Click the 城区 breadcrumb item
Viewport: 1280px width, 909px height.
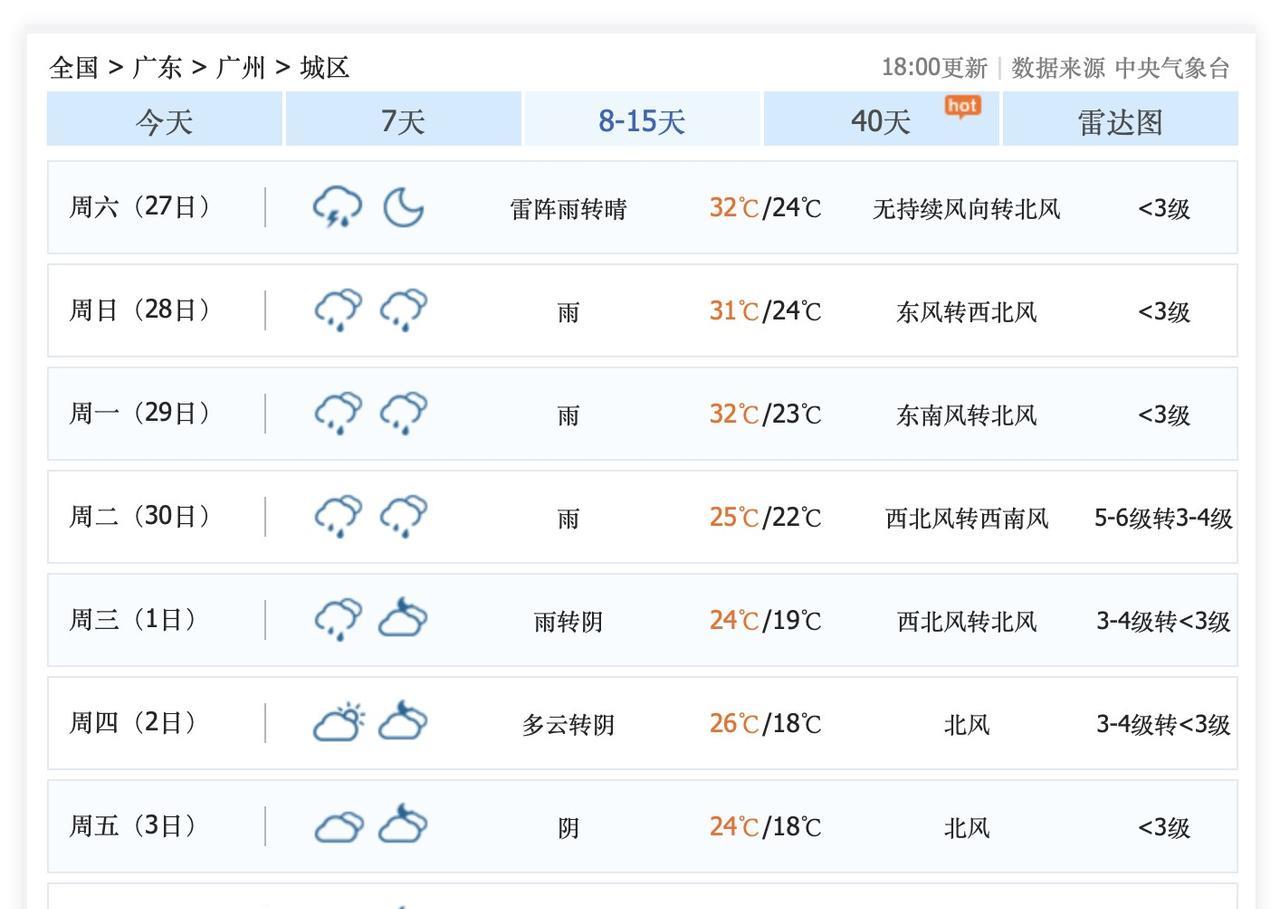click(x=325, y=68)
